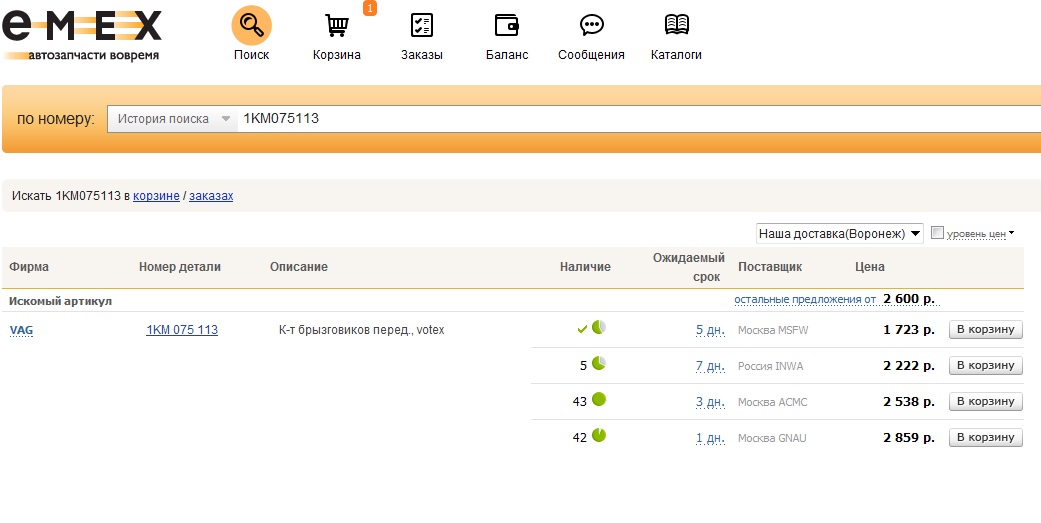The height and width of the screenshot is (523, 1041).
Task: Open the Поиск magnifier icon
Action: (251, 25)
